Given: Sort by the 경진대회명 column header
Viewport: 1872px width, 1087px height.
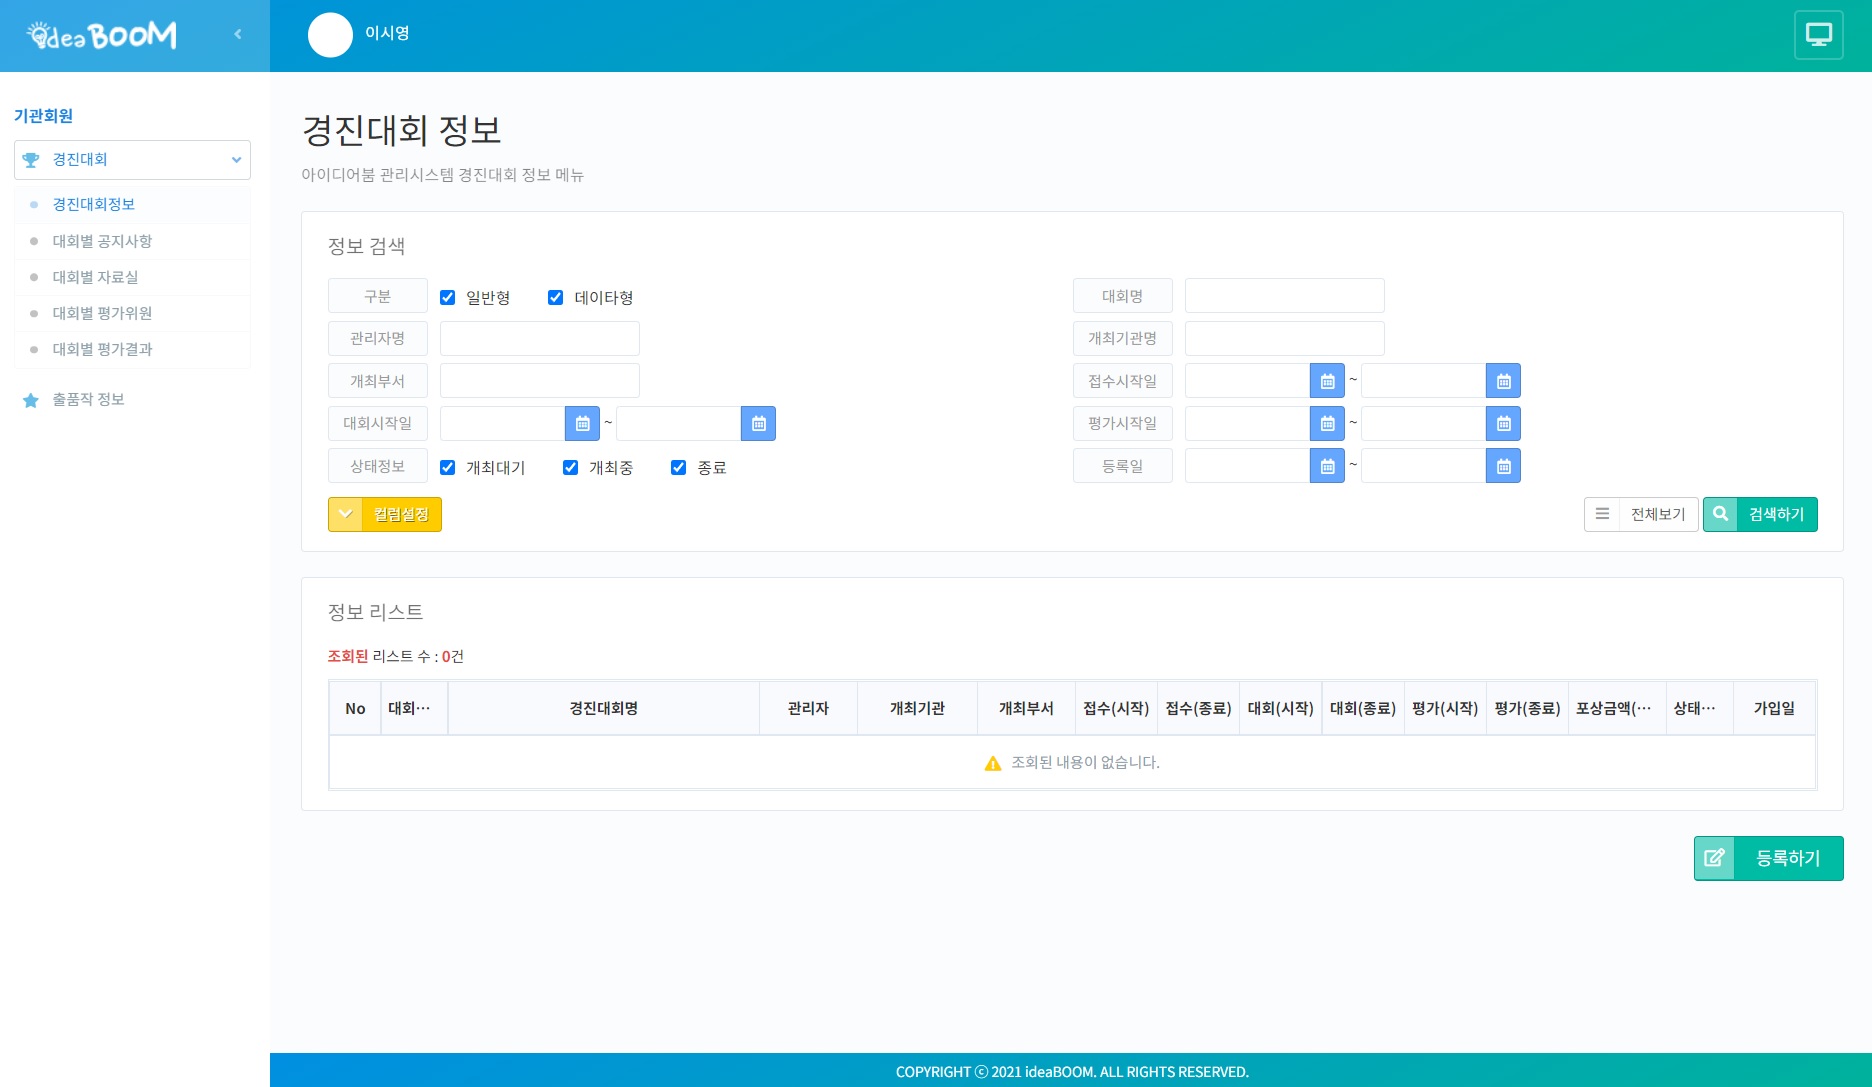Looking at the screenshot, I should pos(603,709).
